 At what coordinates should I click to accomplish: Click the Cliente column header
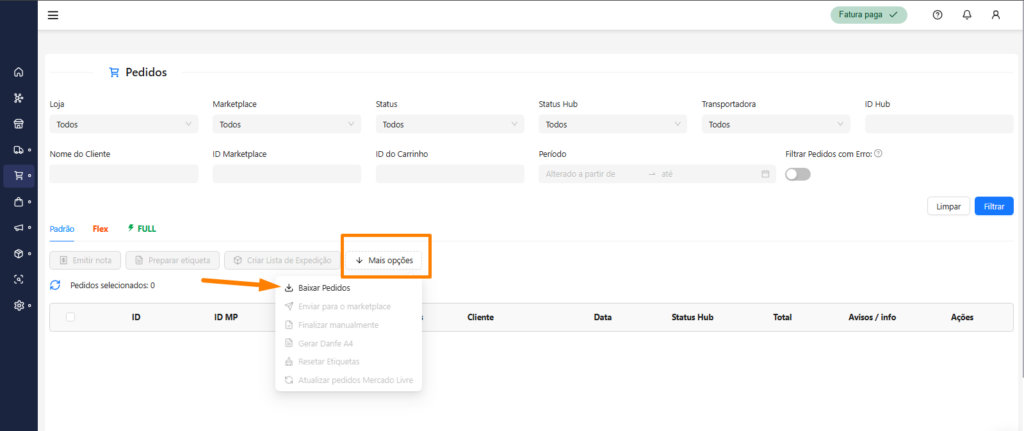(x=481, y=317)
